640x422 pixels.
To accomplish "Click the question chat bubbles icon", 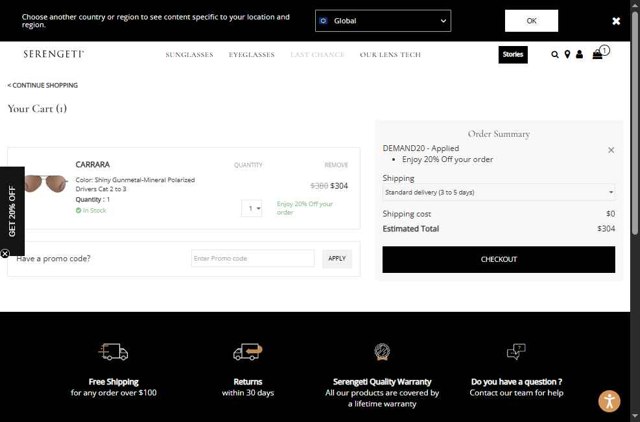I will (x=516, y=351).
